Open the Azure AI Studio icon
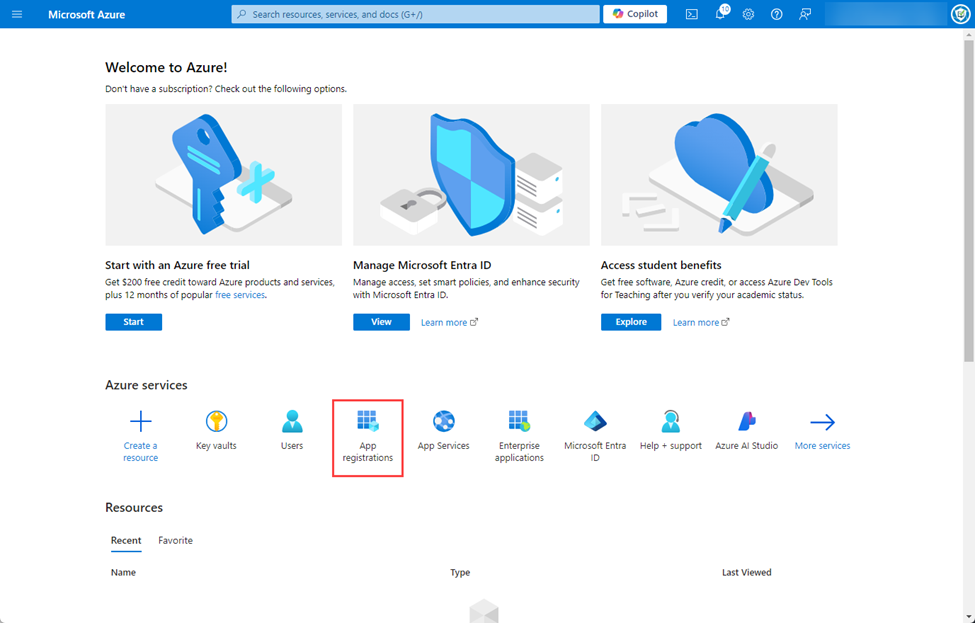Screen dimensions: 975x623 coord(745,421)
